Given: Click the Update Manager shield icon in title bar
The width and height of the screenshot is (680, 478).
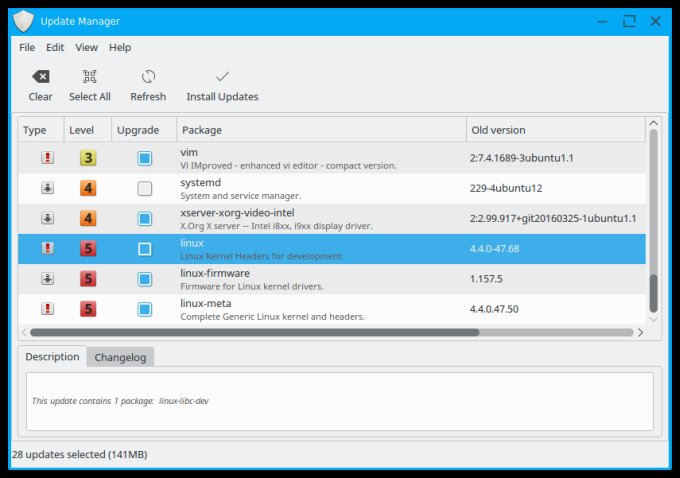Looking at the screenshot, I should click(23, 20).
